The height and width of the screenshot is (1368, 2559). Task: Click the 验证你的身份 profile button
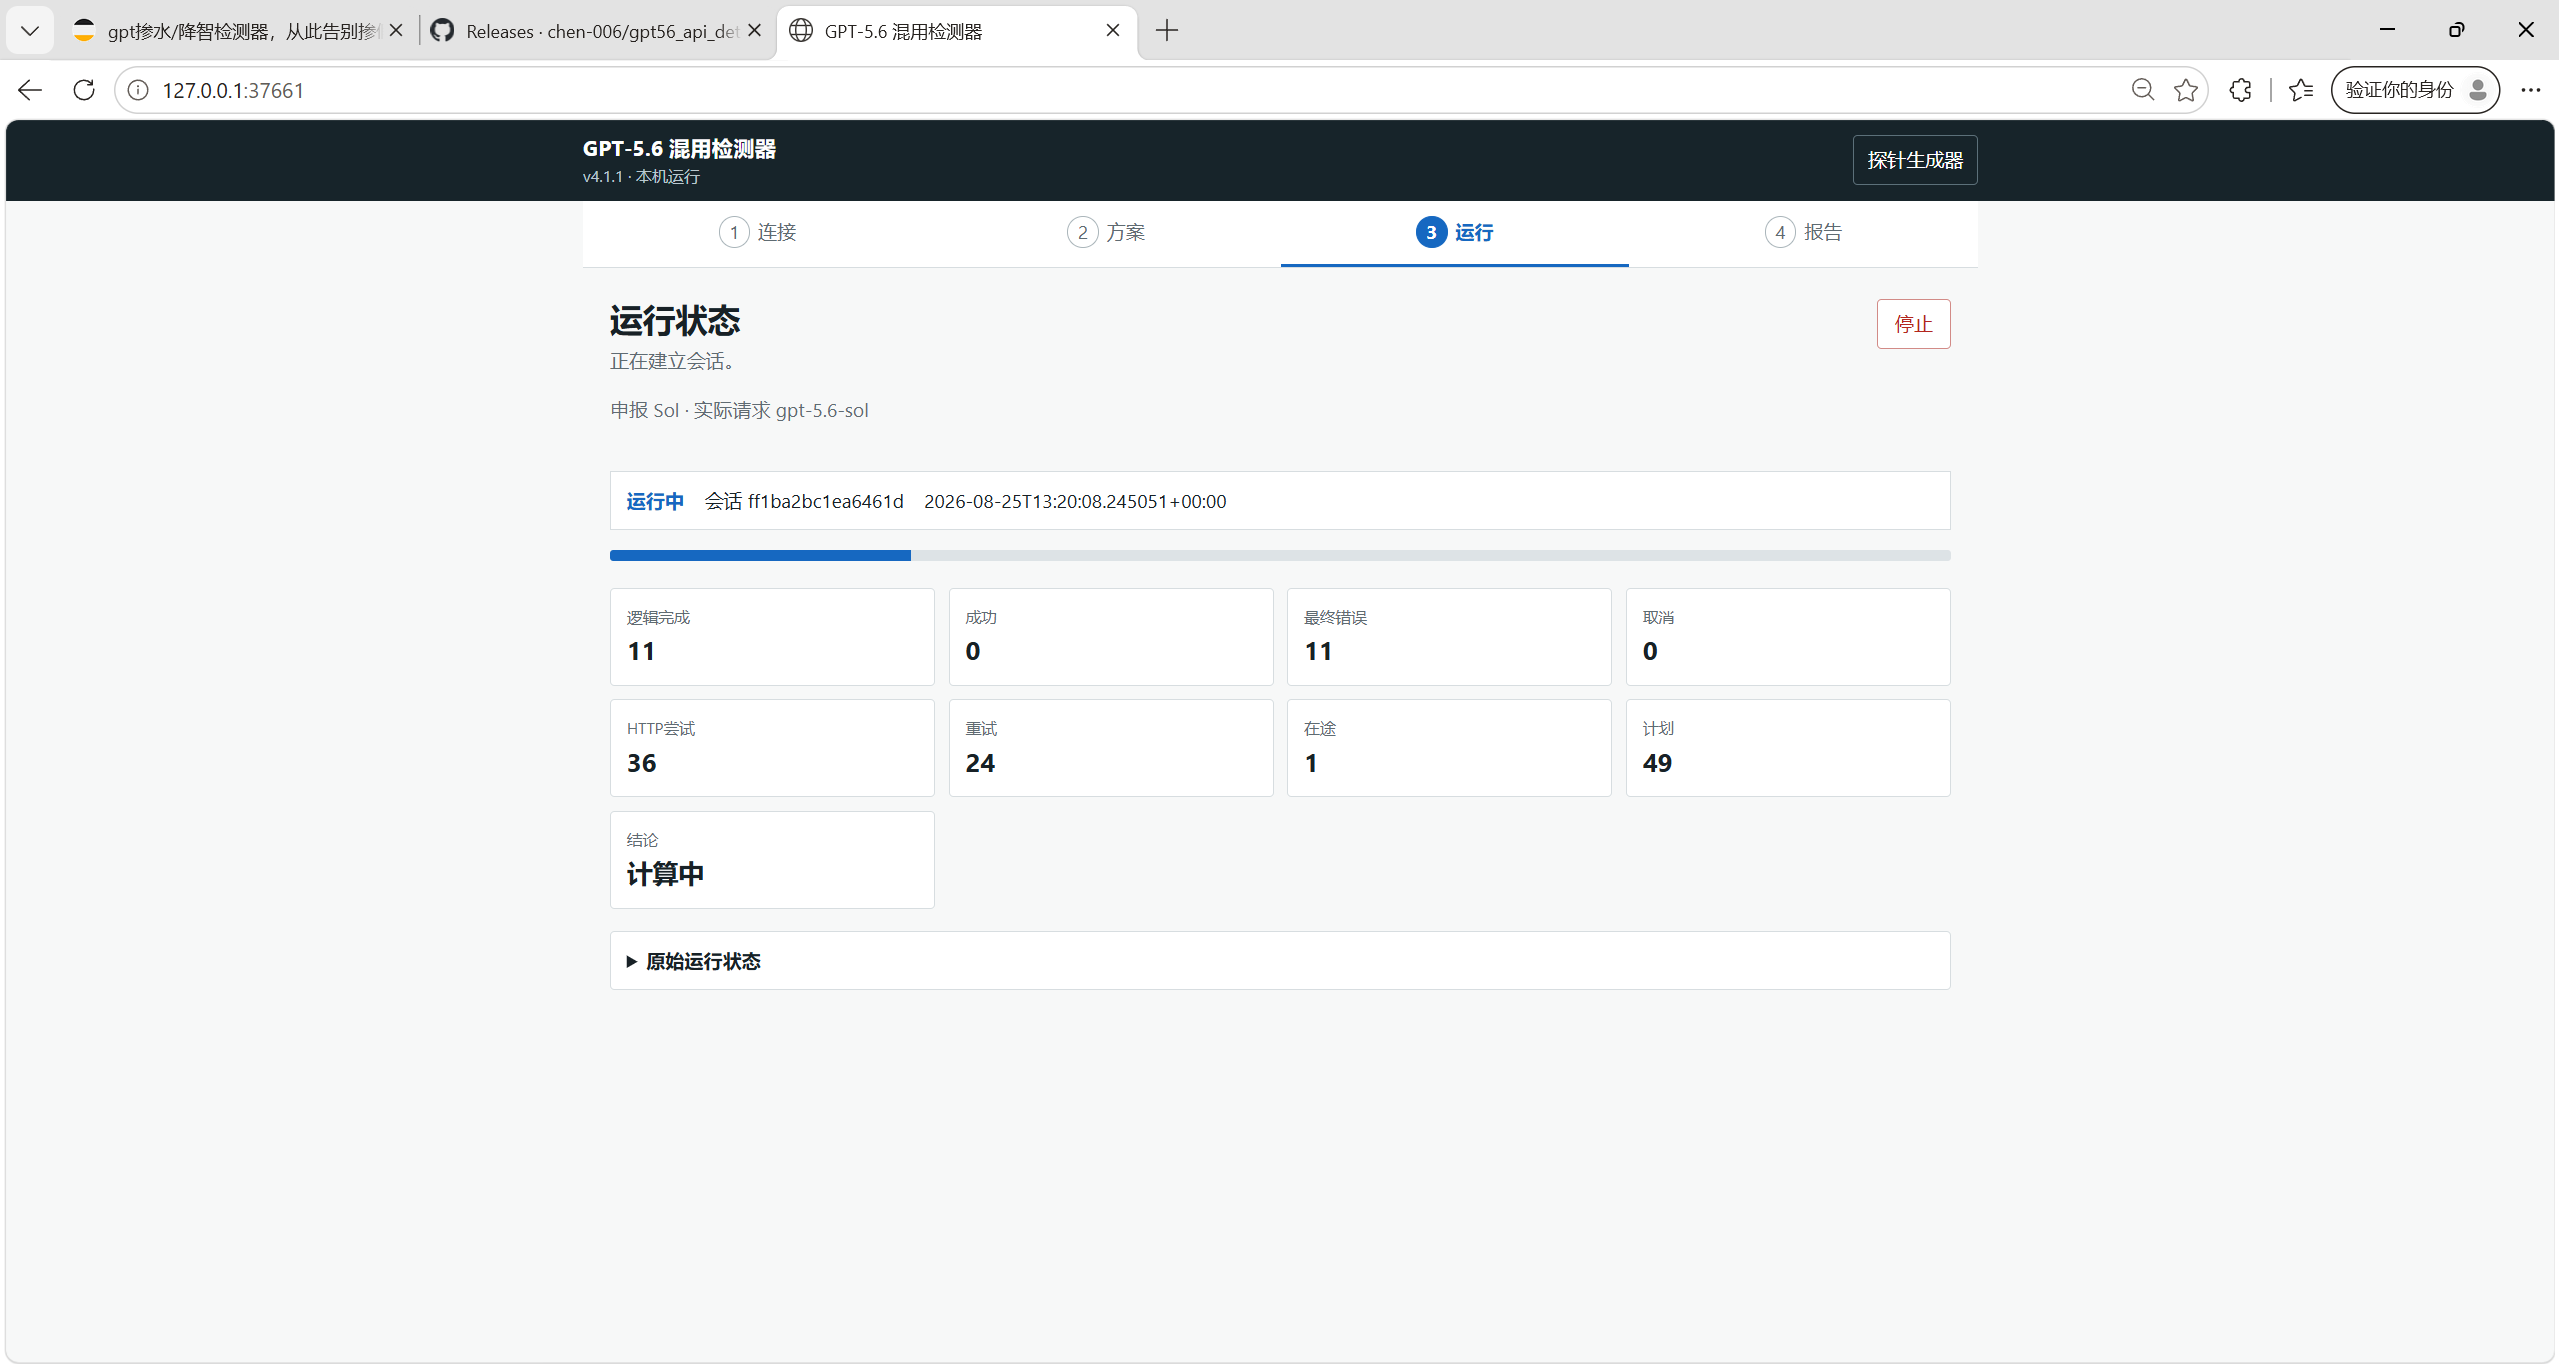2415,90
